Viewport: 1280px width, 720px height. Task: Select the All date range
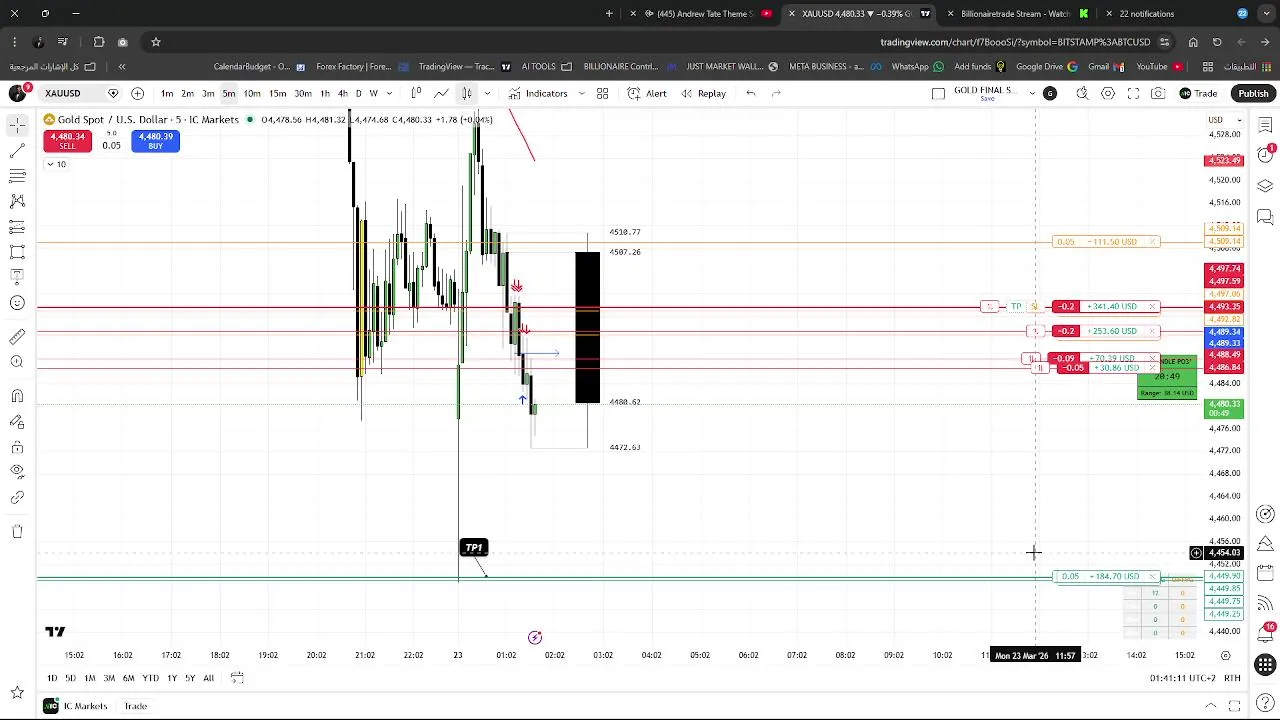click(x=208, y=678)
